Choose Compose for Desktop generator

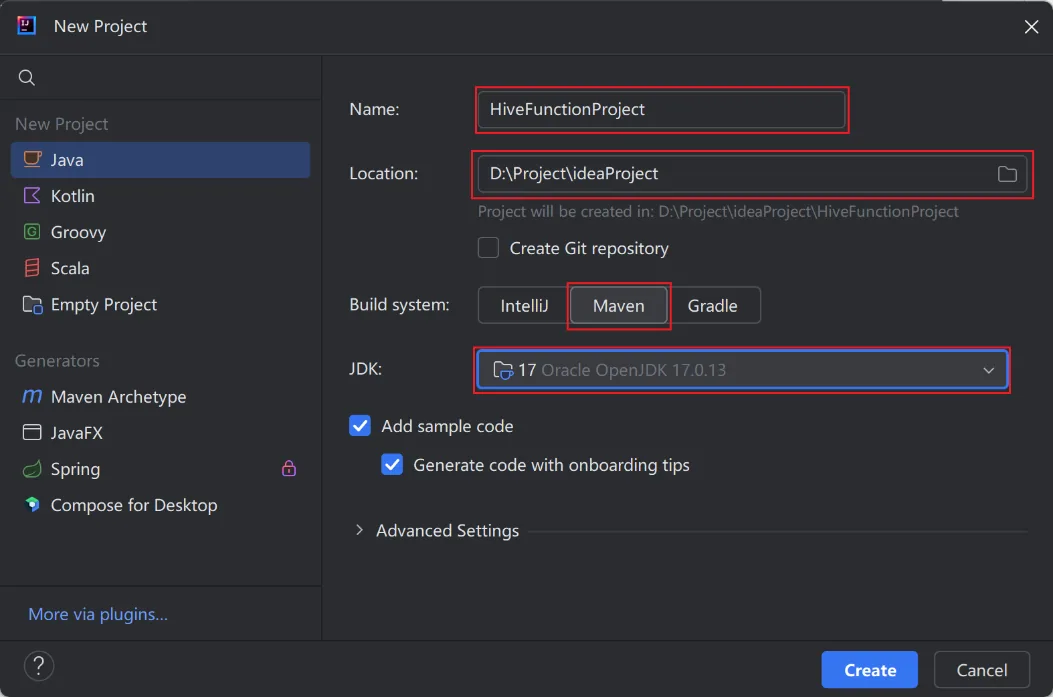point(161,505)
